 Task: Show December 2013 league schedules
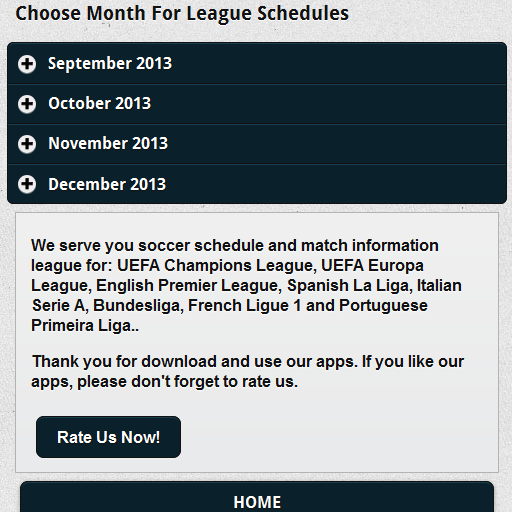coord(257,184)
